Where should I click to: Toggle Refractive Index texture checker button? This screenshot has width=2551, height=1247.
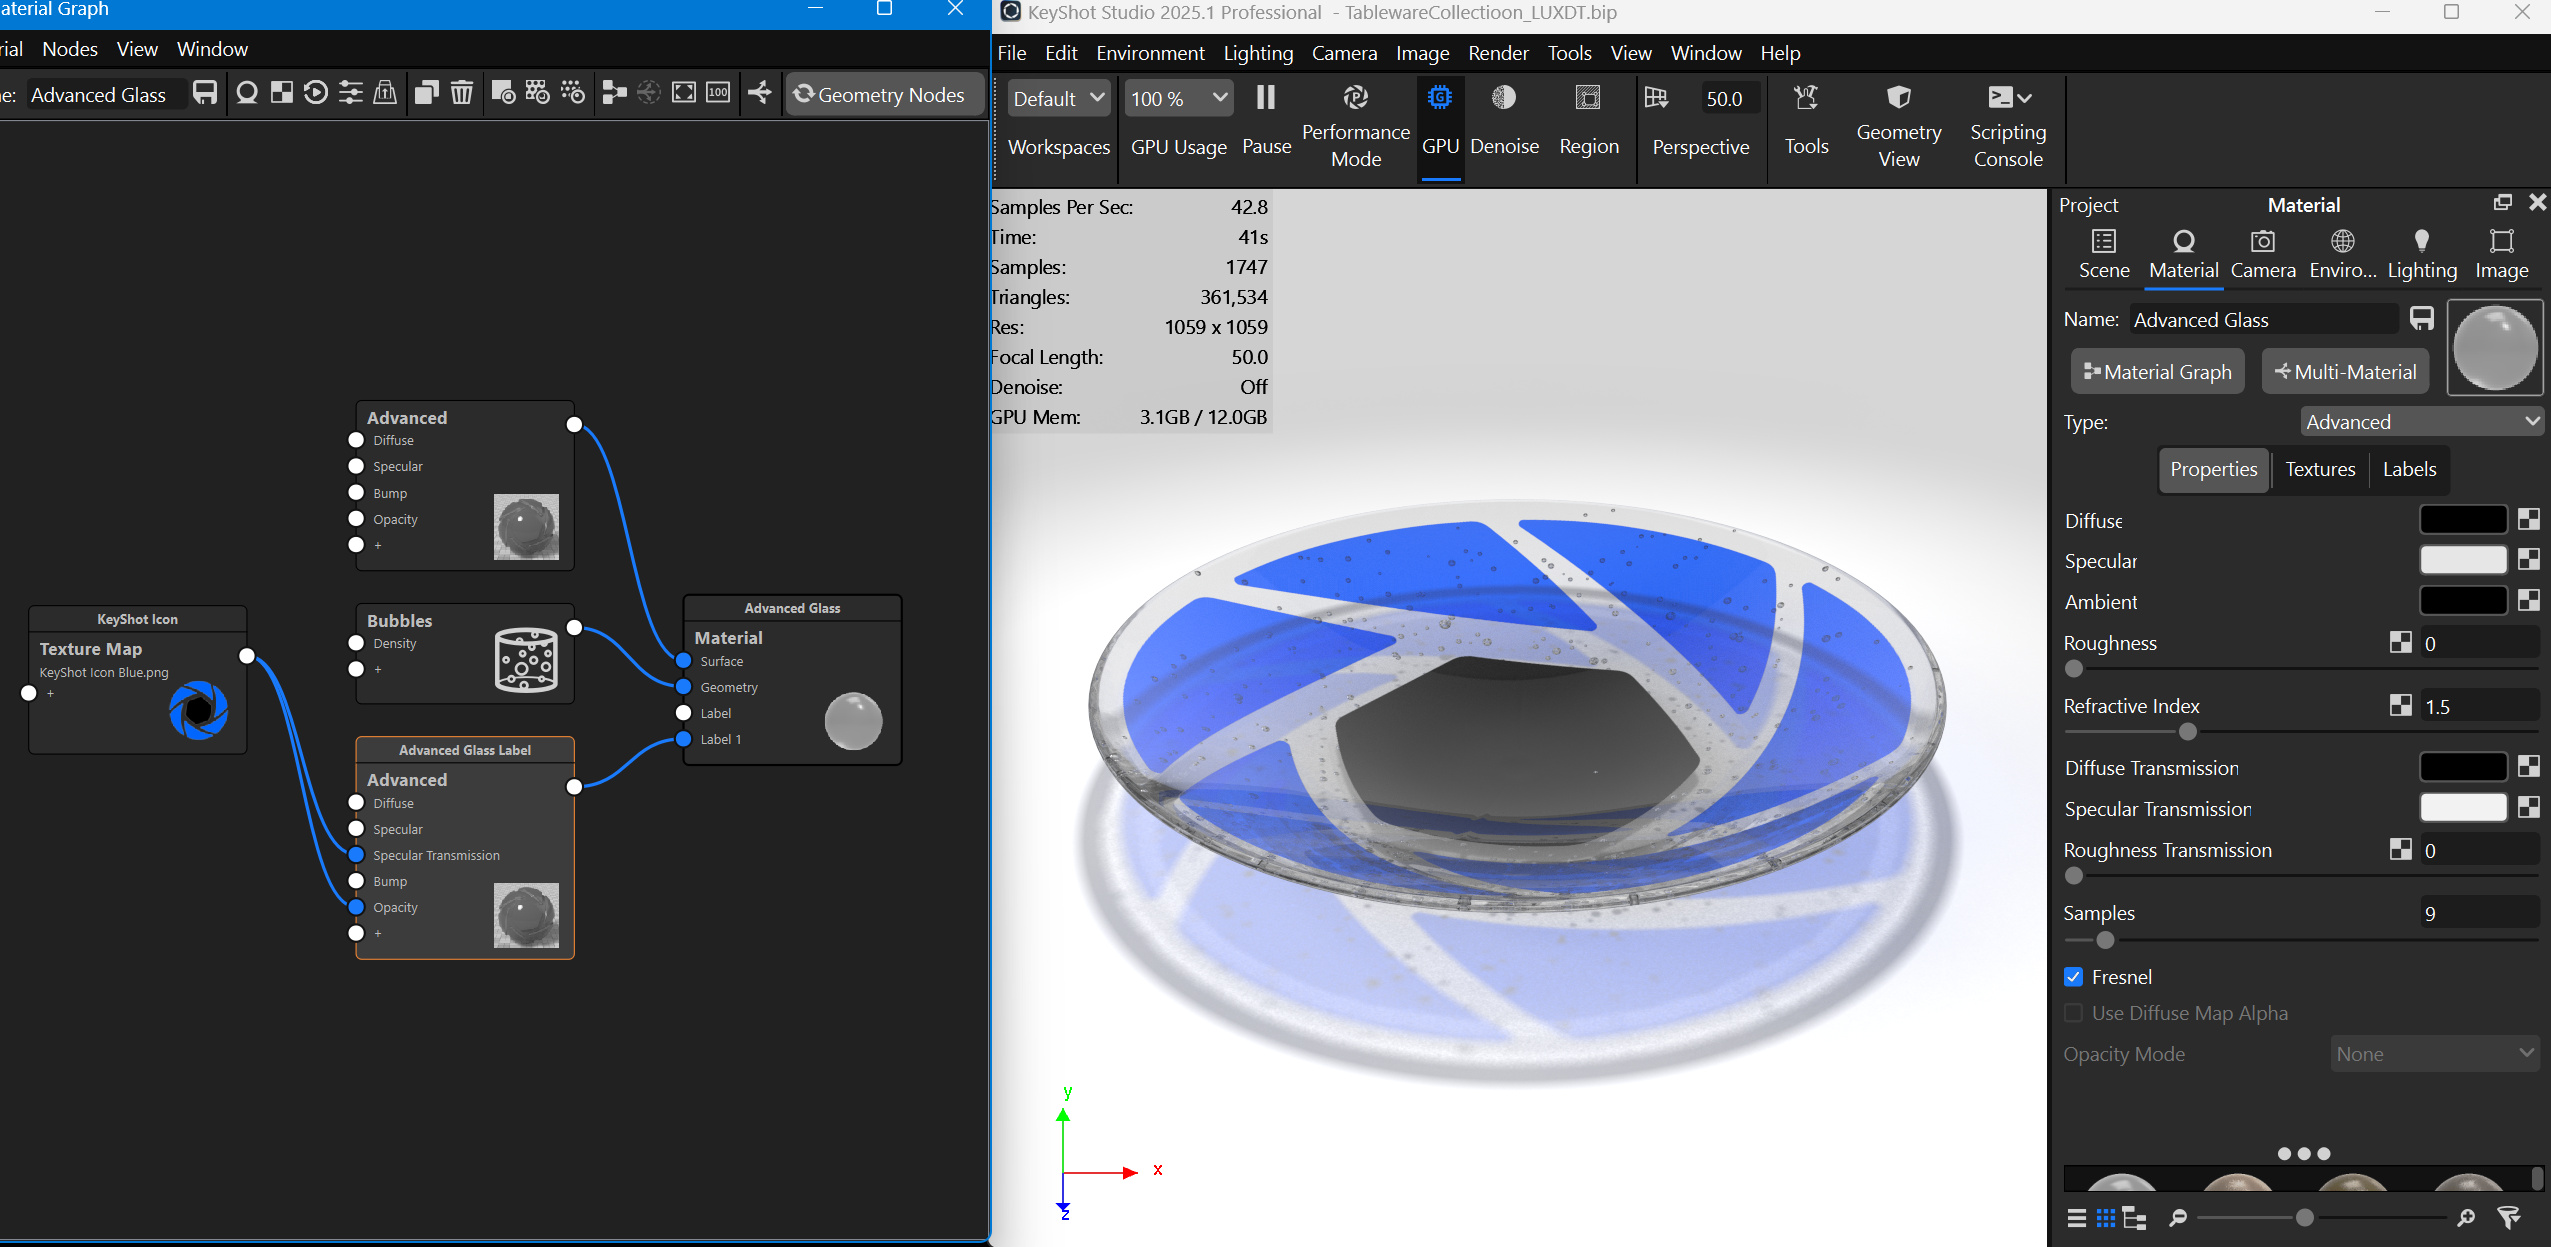(x=2400, y=705)
